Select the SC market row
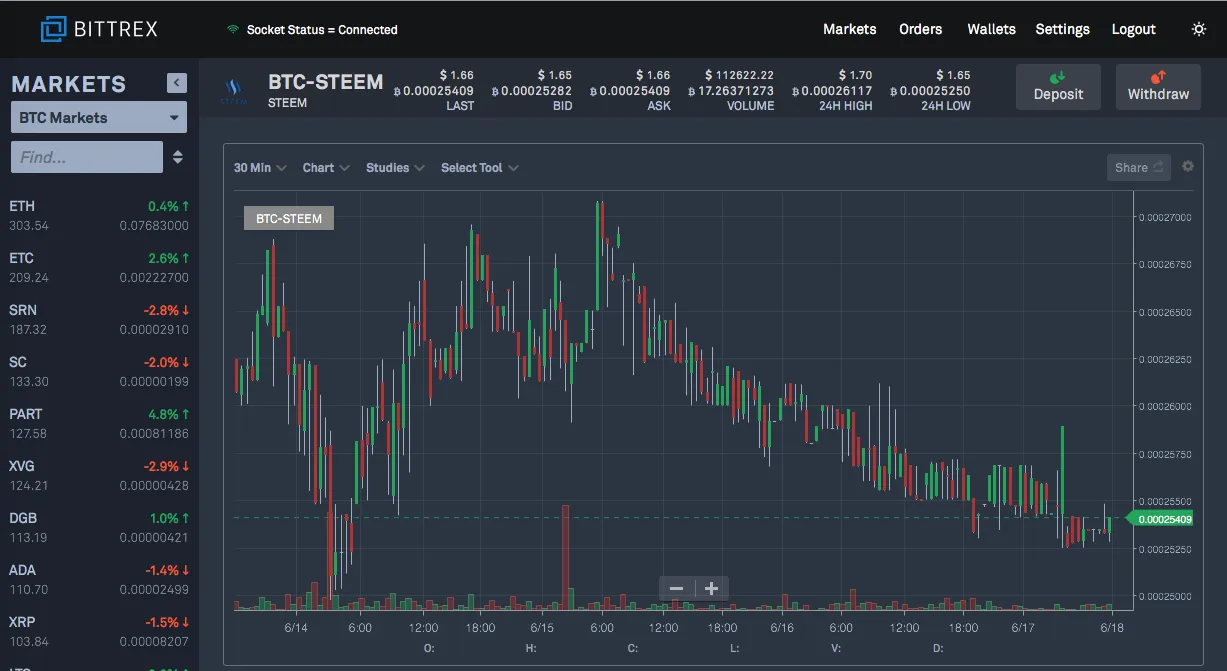This screenshot has width=1227, height=671. [99, 371]
